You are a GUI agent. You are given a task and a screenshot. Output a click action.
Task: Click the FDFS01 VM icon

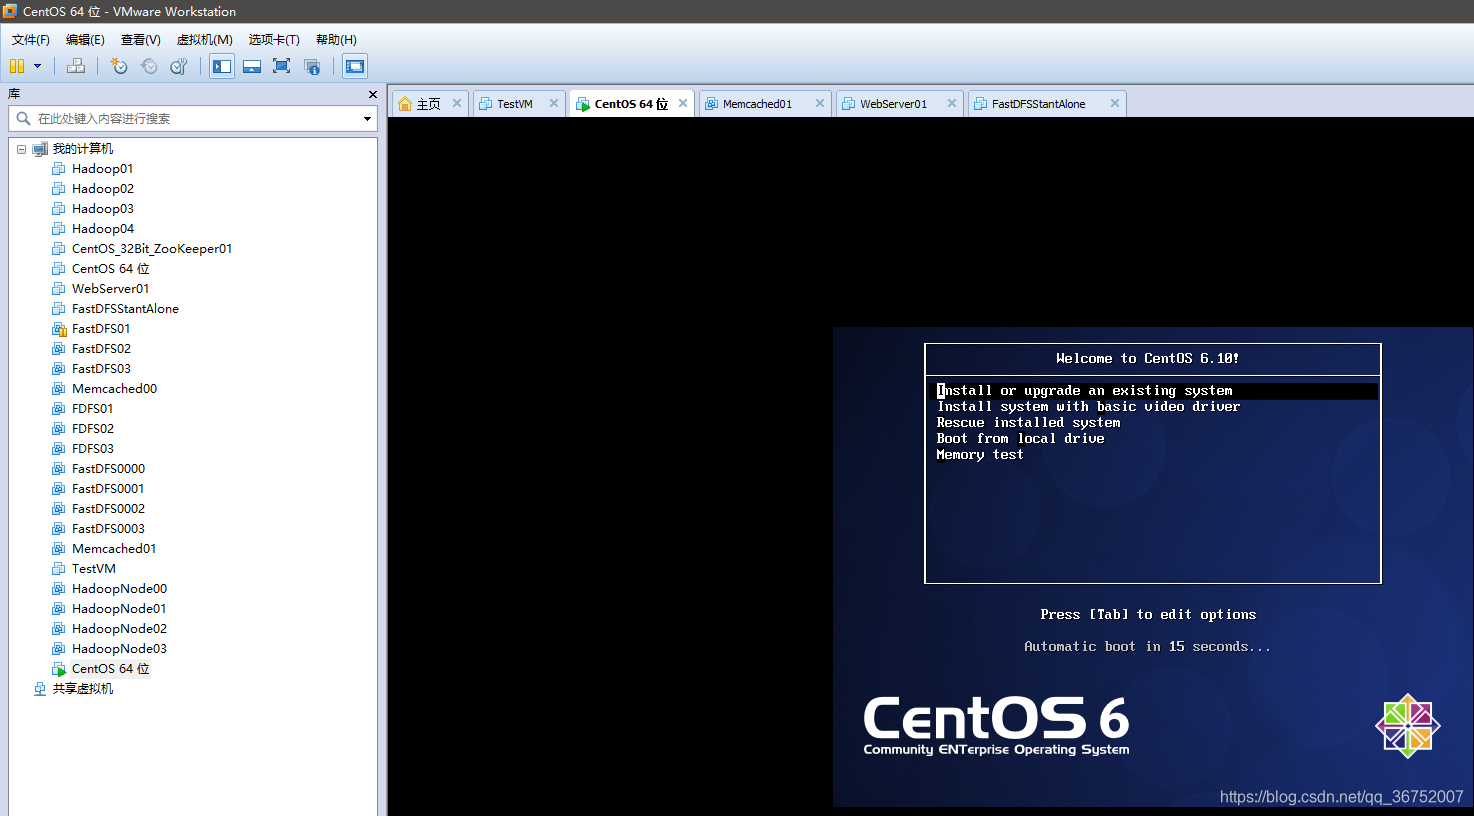point(59,409)
